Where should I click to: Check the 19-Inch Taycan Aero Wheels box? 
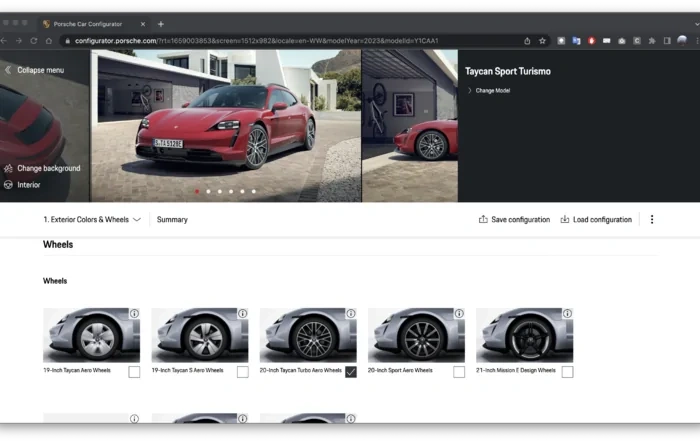[x=134, y=372]
